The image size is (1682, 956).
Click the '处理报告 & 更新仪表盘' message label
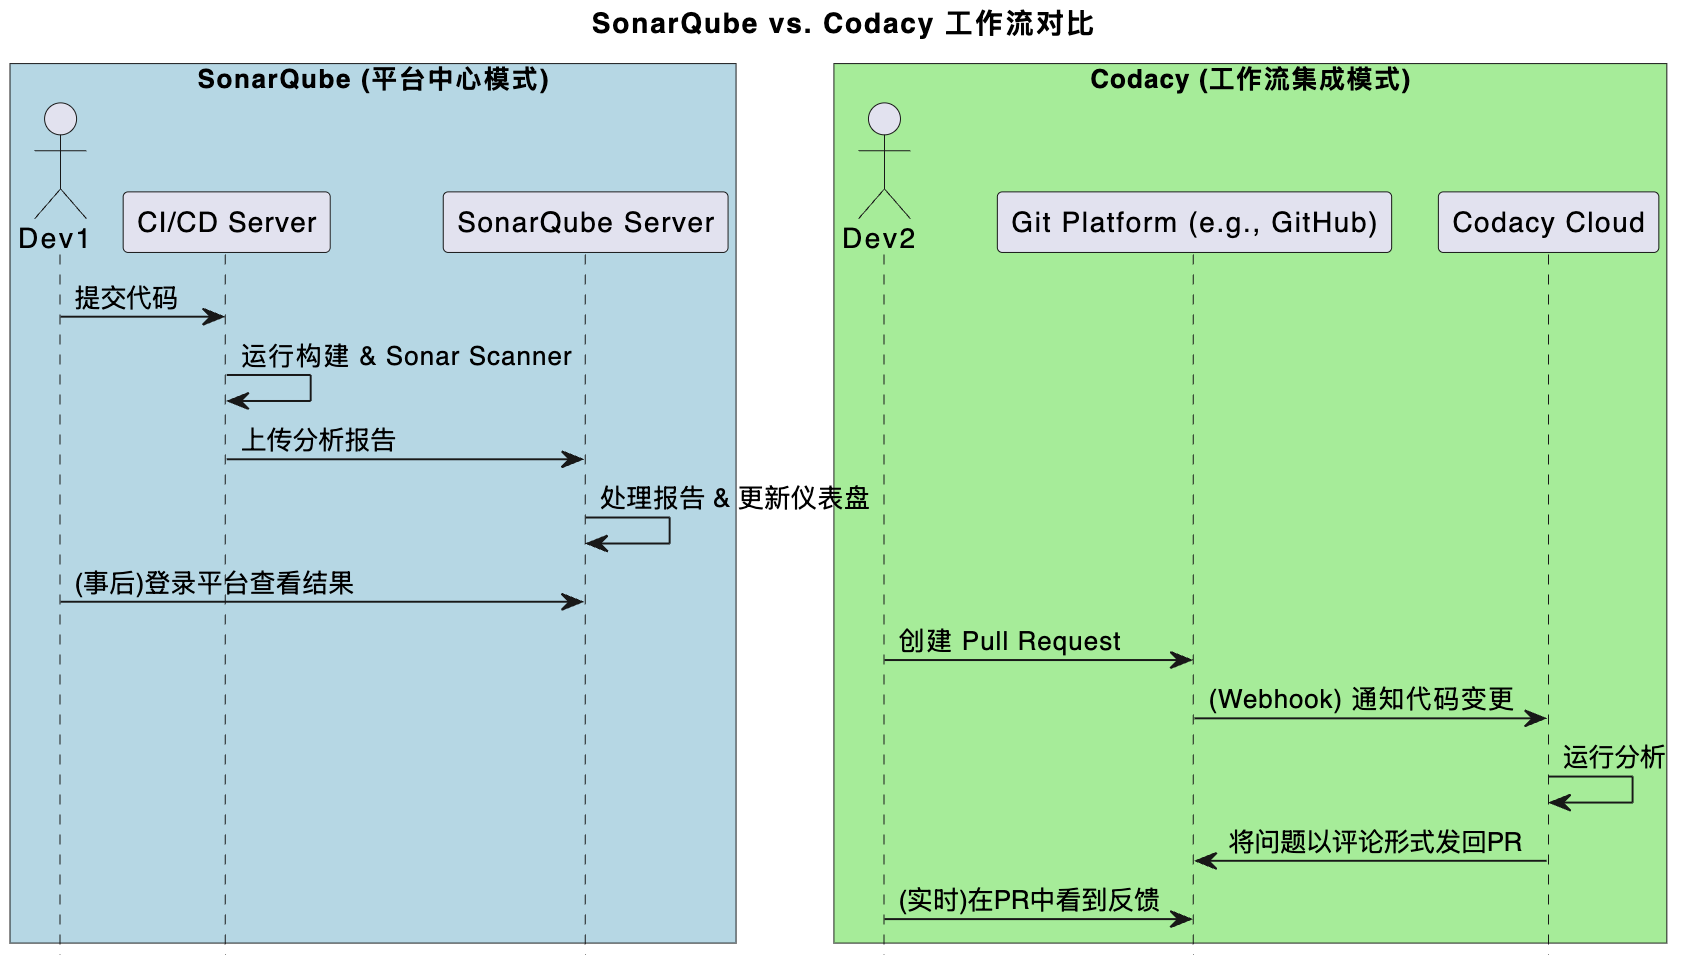pos(735,498)
